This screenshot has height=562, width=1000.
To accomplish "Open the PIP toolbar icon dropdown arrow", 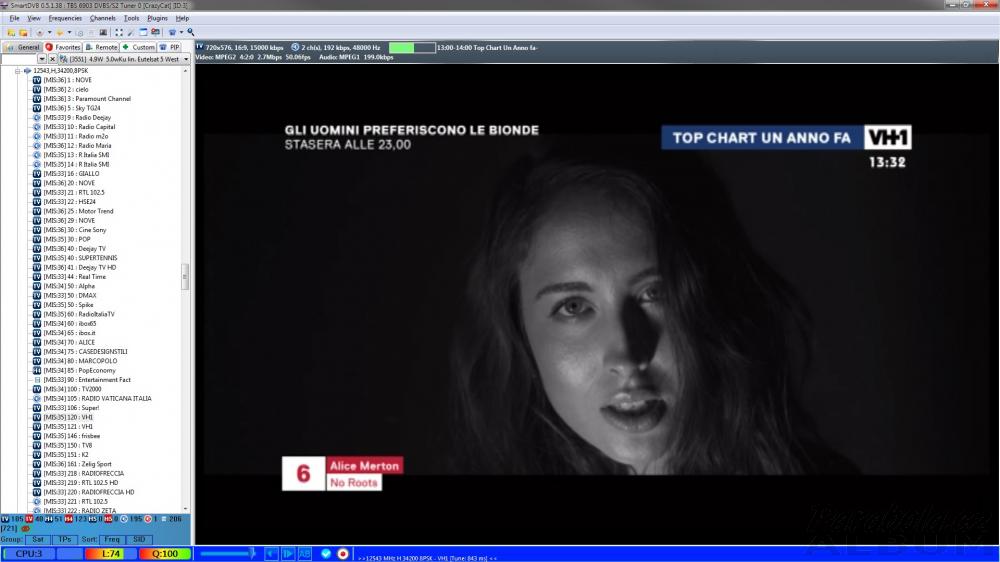I will [181, 33].
